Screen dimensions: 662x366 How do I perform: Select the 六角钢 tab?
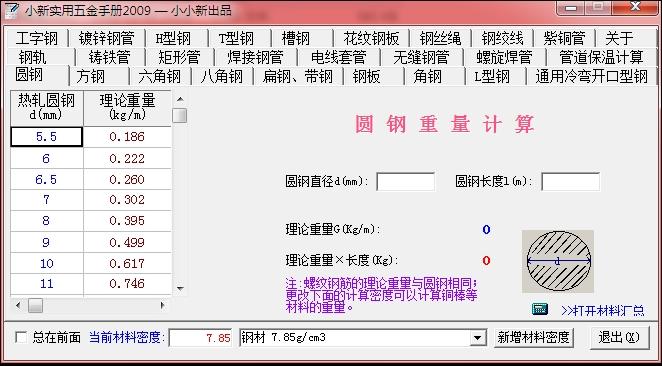[160, 76]
